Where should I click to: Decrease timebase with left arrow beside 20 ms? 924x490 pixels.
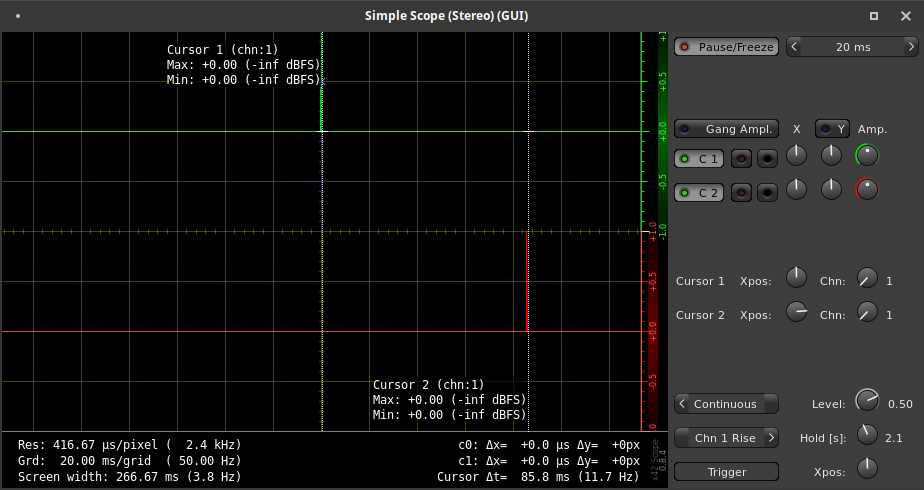point(794,47)
